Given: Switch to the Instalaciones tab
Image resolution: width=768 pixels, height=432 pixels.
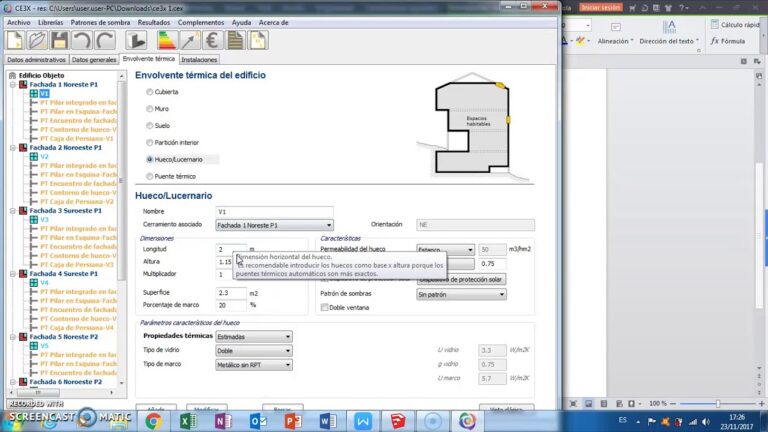Looking at the screenshot, I should 200,60.
